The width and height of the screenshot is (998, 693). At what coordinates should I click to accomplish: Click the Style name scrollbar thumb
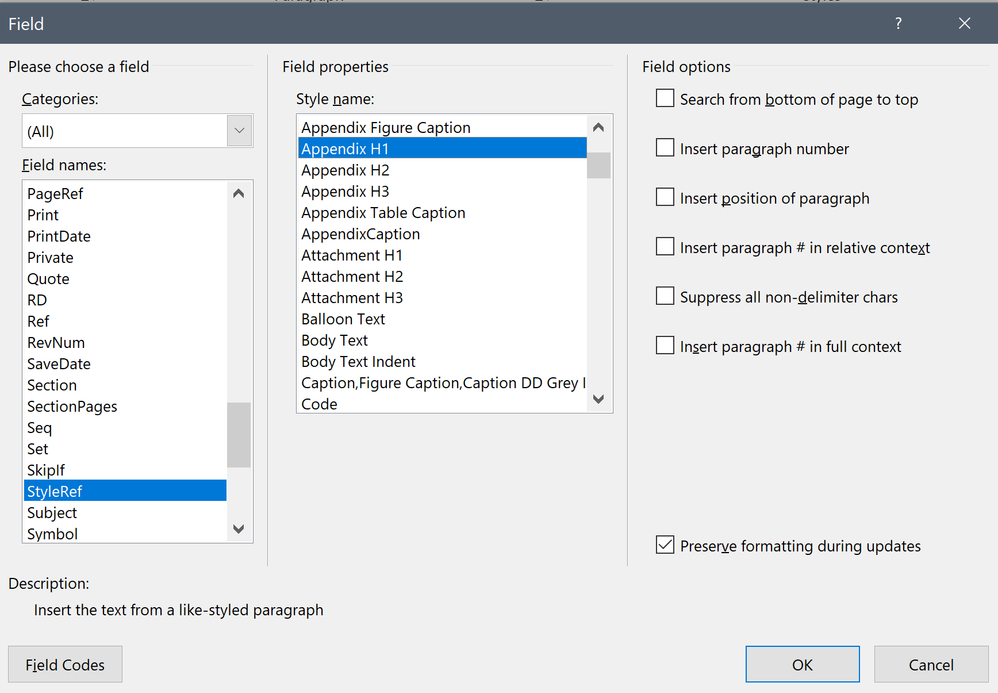pyautogui.click(x=599, y=165)
